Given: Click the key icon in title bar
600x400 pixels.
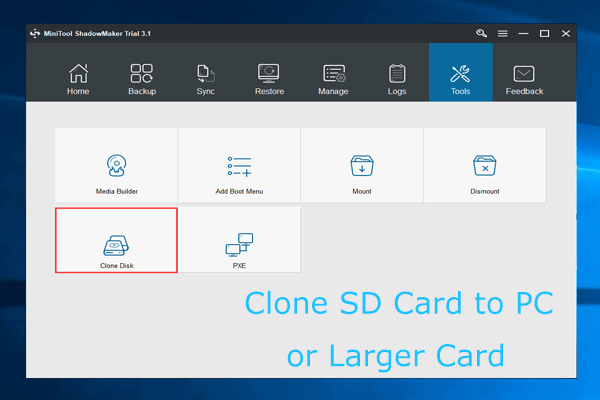Looking at the screenshot, I should click(481, 33).
